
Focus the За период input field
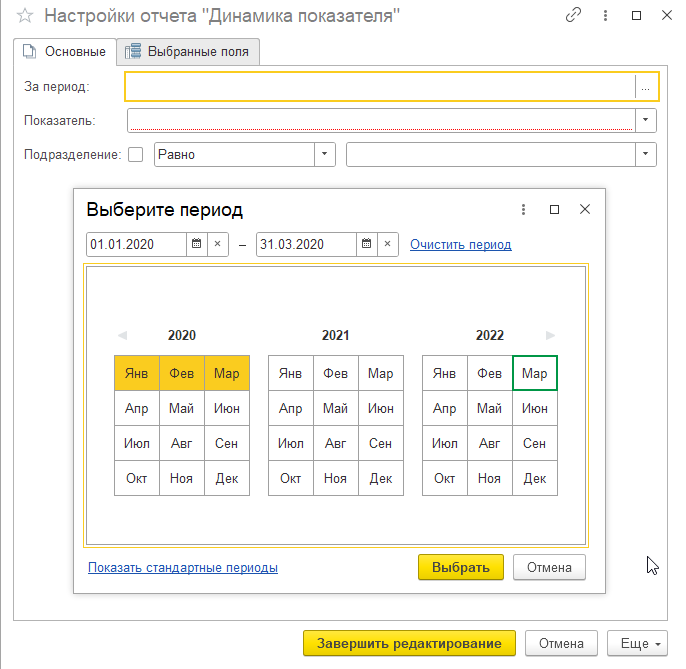coord(380,87)
